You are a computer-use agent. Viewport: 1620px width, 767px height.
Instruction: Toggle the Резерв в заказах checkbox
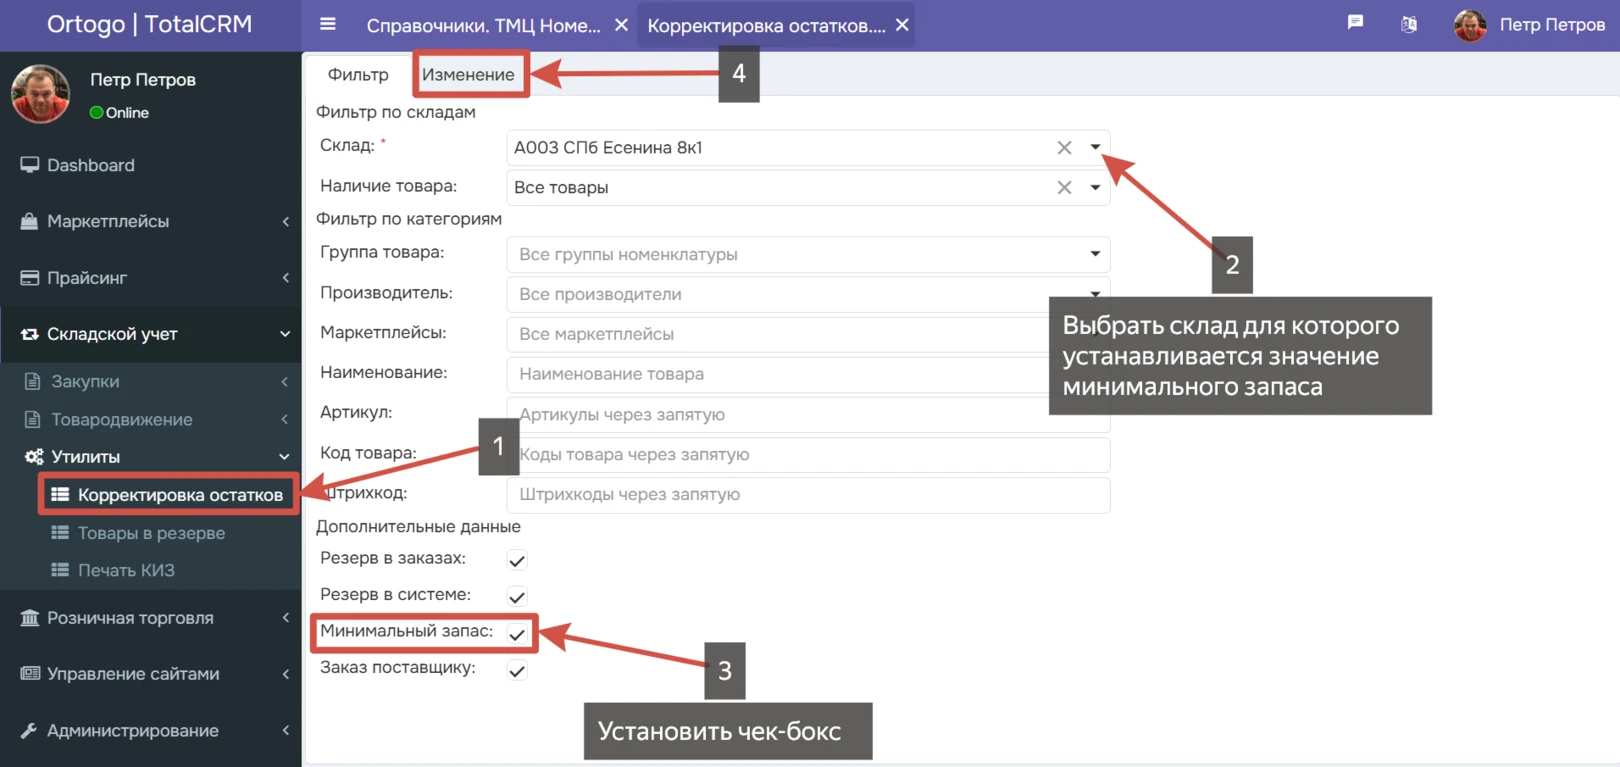pos(517,560)
